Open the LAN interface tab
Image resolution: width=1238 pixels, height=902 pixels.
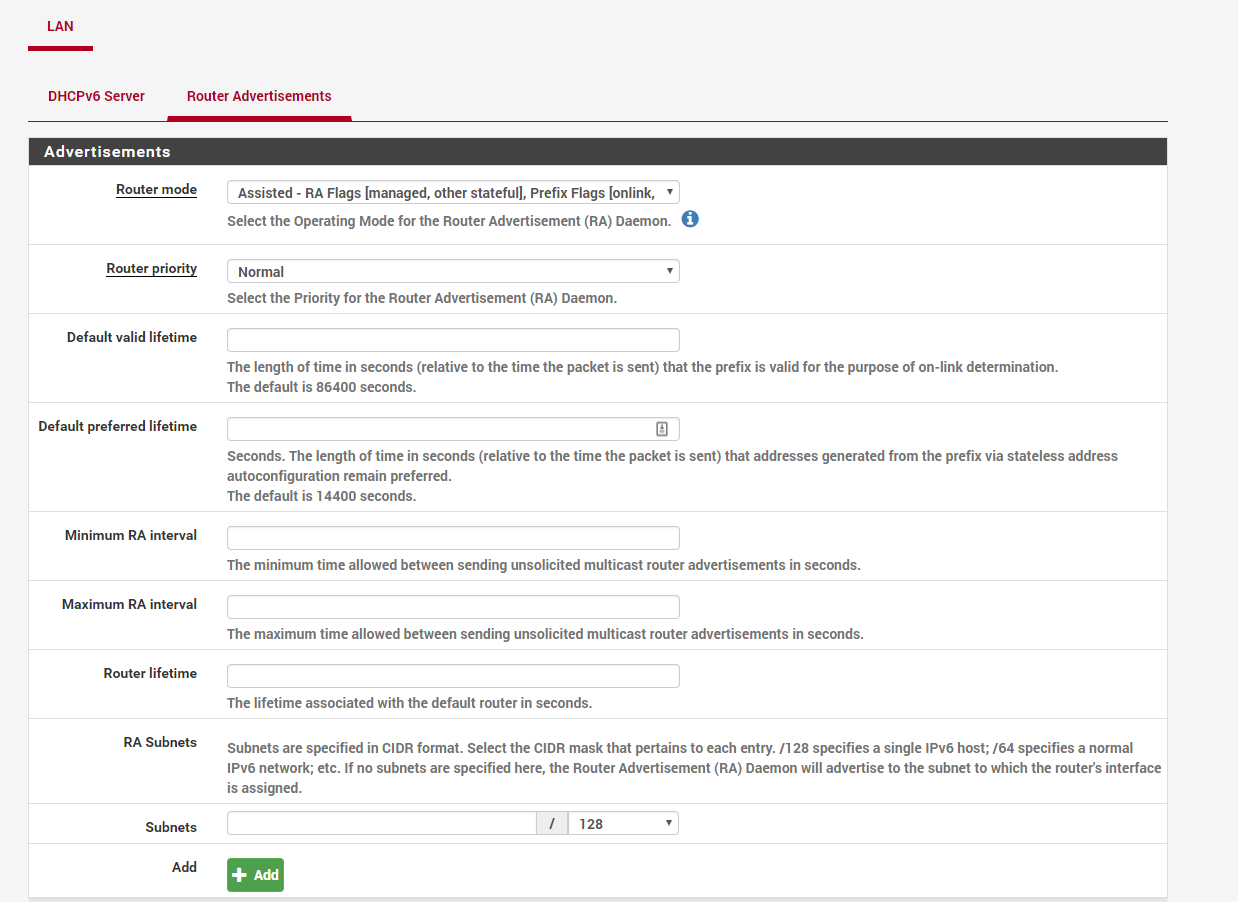coord(60,26)
